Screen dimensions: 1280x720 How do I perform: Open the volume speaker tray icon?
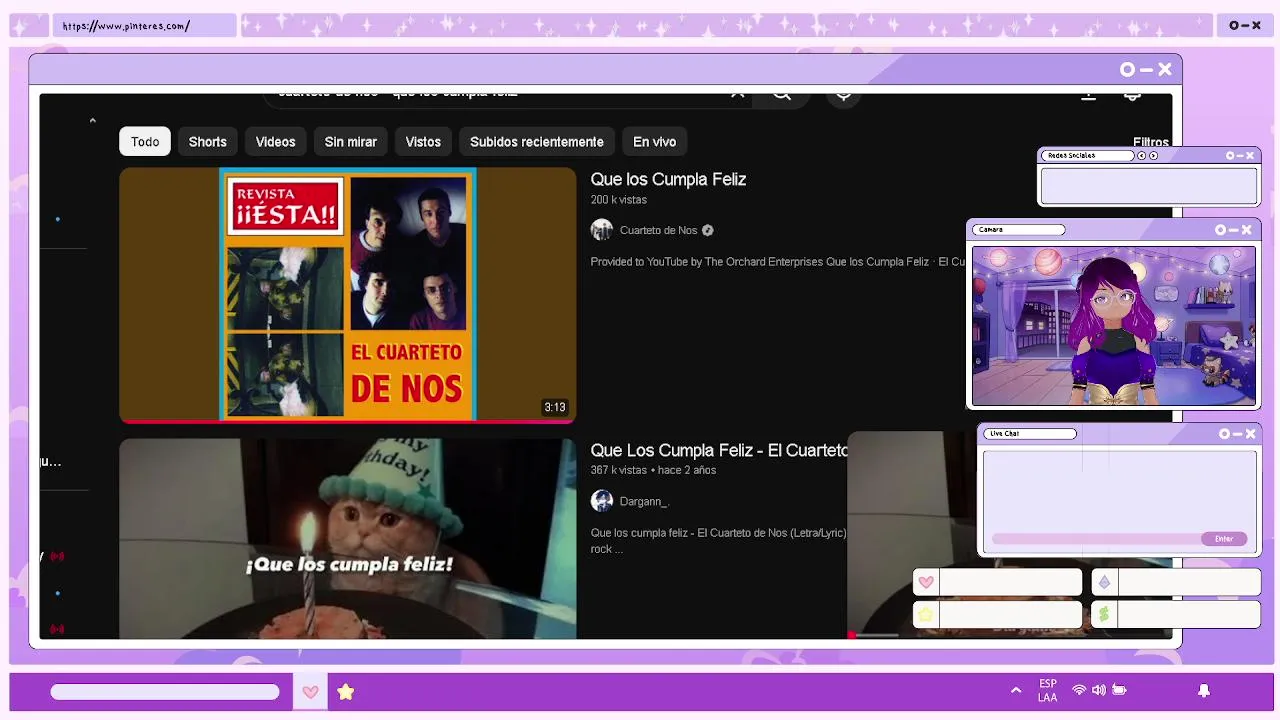click(x=1099, y=690)
